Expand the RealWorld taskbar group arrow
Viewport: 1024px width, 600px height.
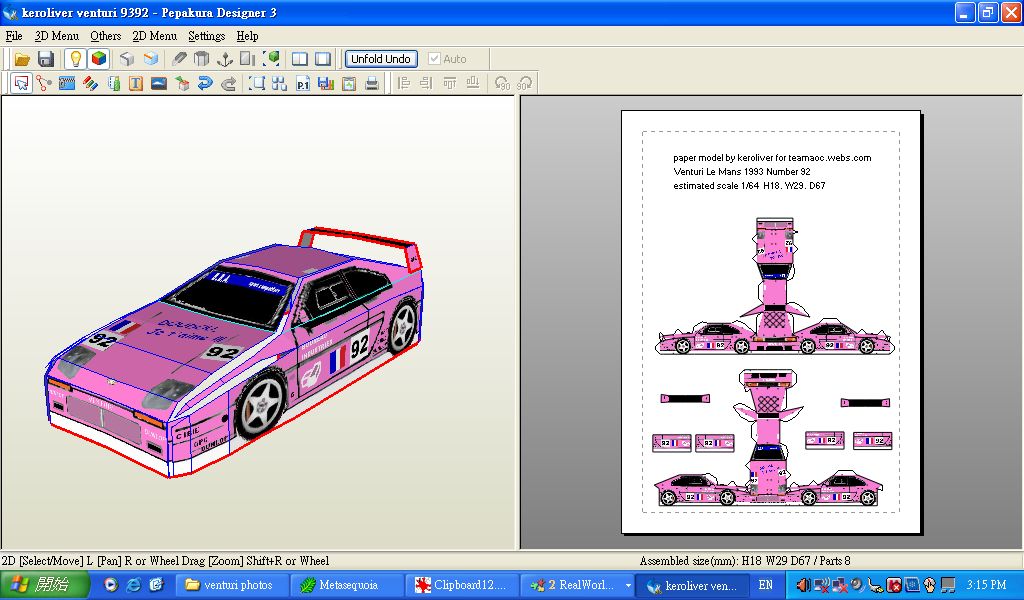628,585
